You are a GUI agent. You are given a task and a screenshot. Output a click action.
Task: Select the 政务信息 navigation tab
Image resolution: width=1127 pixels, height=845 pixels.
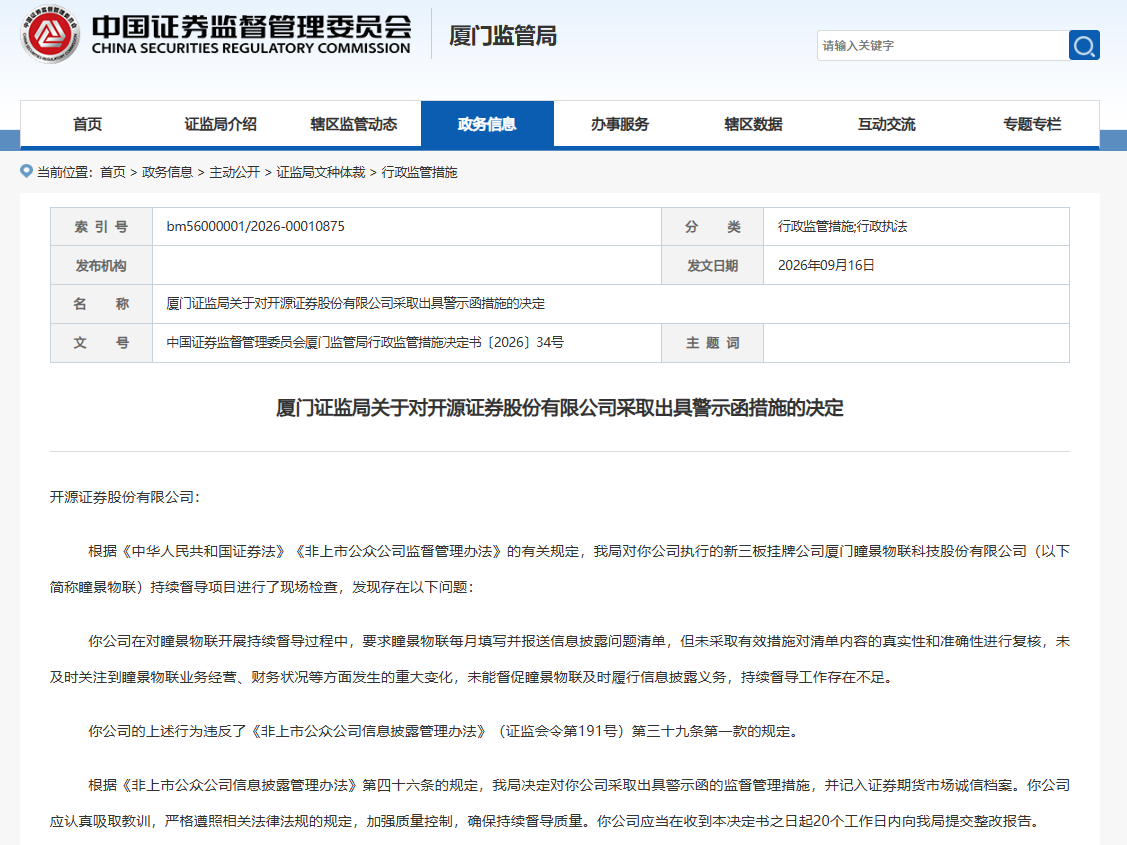click(x=487, y=124)
